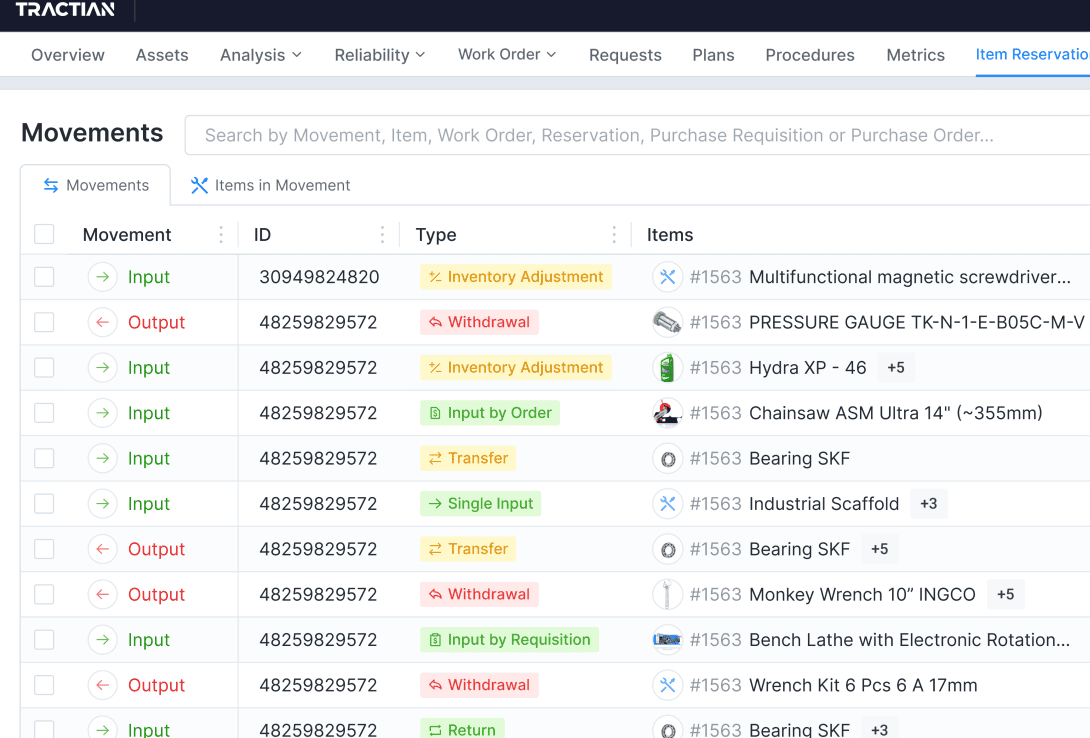Click the Withdrawal badge on PRESSURE GAUGE row
This screenshot has width=1090, height=738.
click(x=479, y=322)
